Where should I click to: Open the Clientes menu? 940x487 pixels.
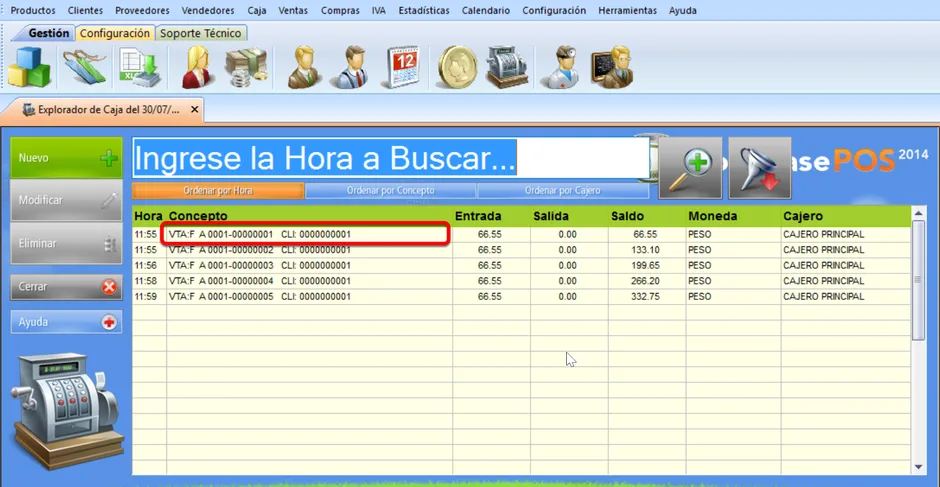(85, 11)
